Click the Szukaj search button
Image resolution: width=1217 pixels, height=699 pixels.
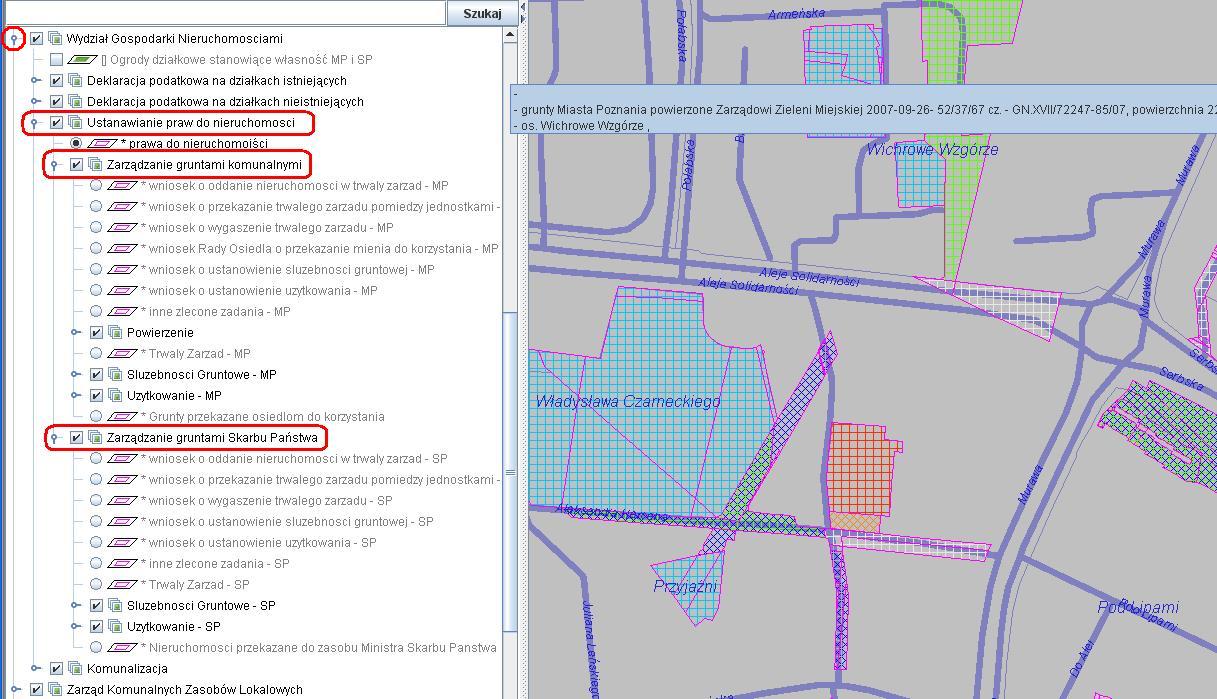point(482,13)
